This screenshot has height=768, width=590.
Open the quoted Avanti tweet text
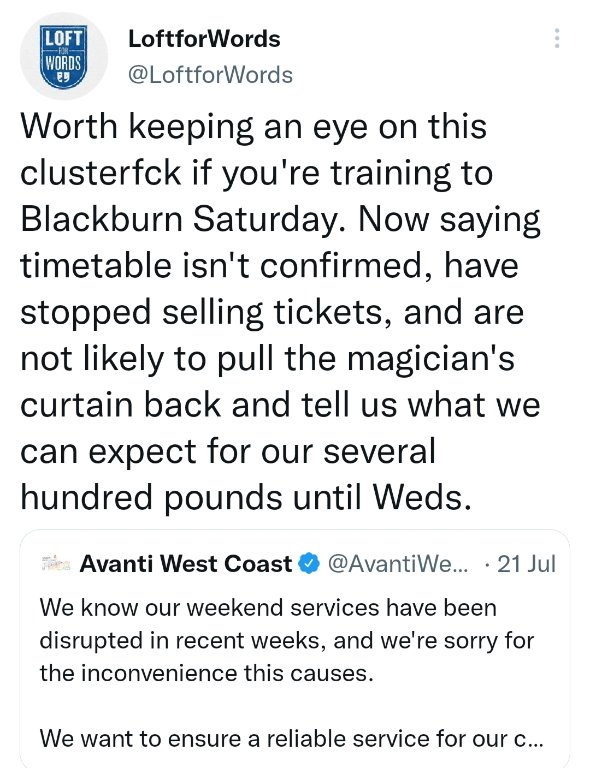tap(291, 673)
